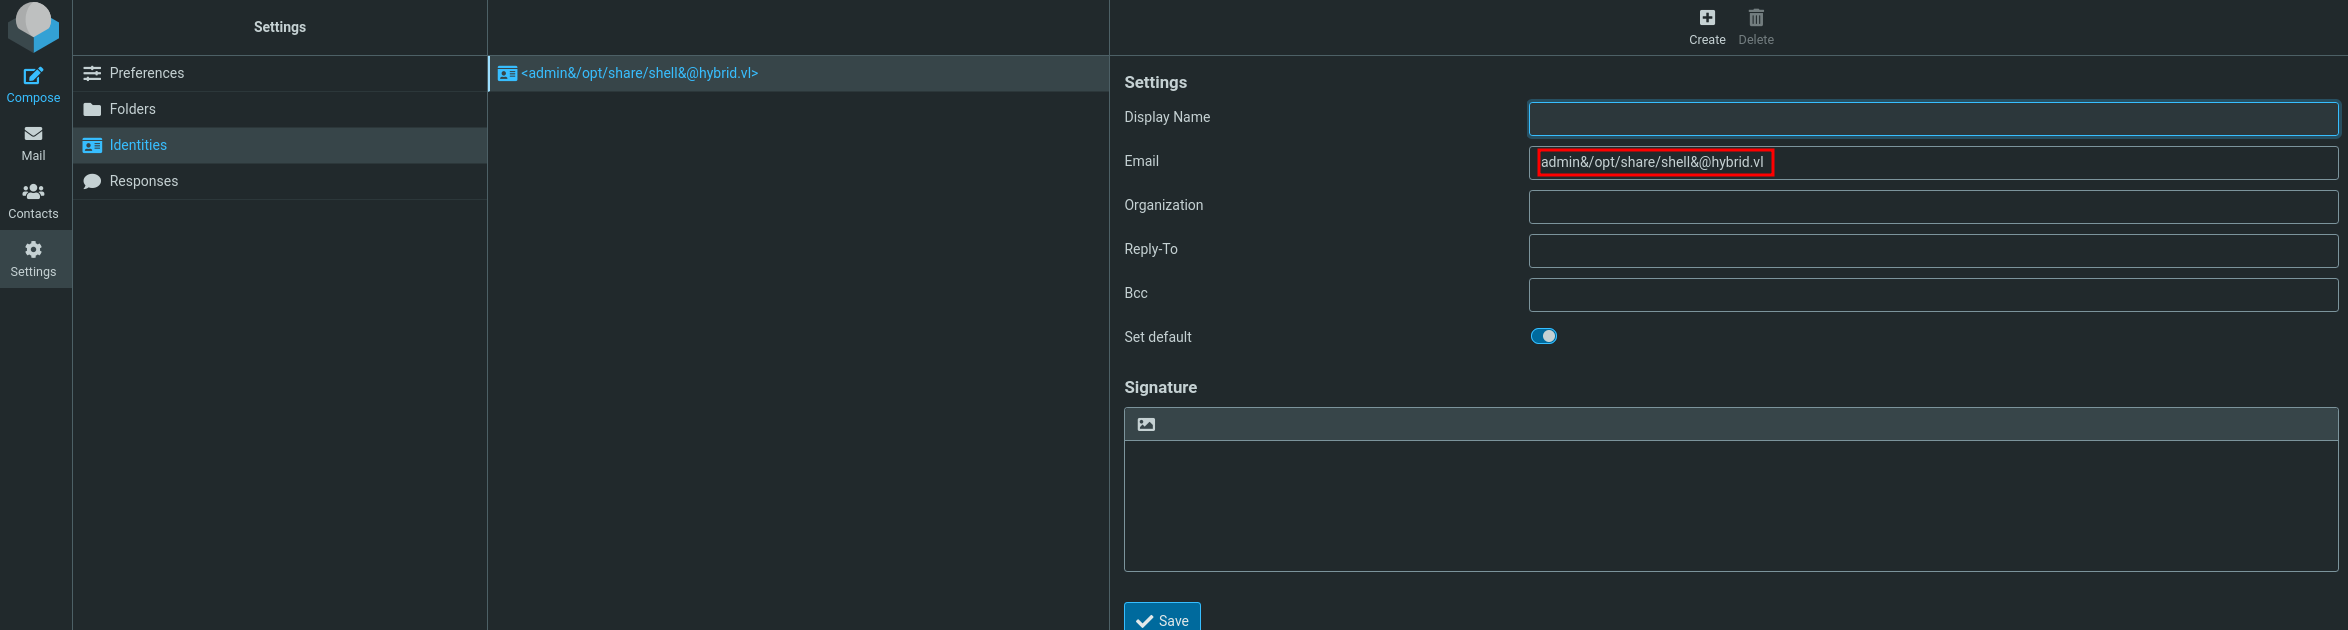Open Responses settings section

pyautogui.click(x=144, y=181)
